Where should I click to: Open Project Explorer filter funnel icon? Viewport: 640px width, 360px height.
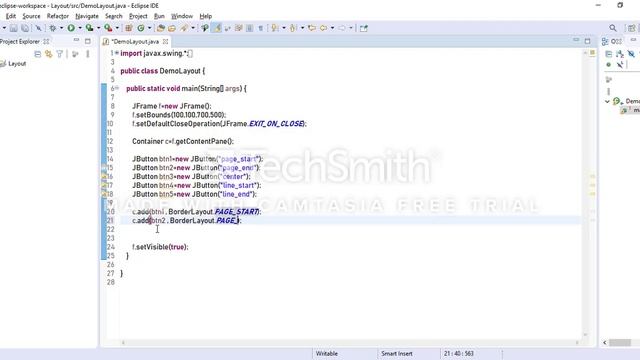click(x=60, y=54)
